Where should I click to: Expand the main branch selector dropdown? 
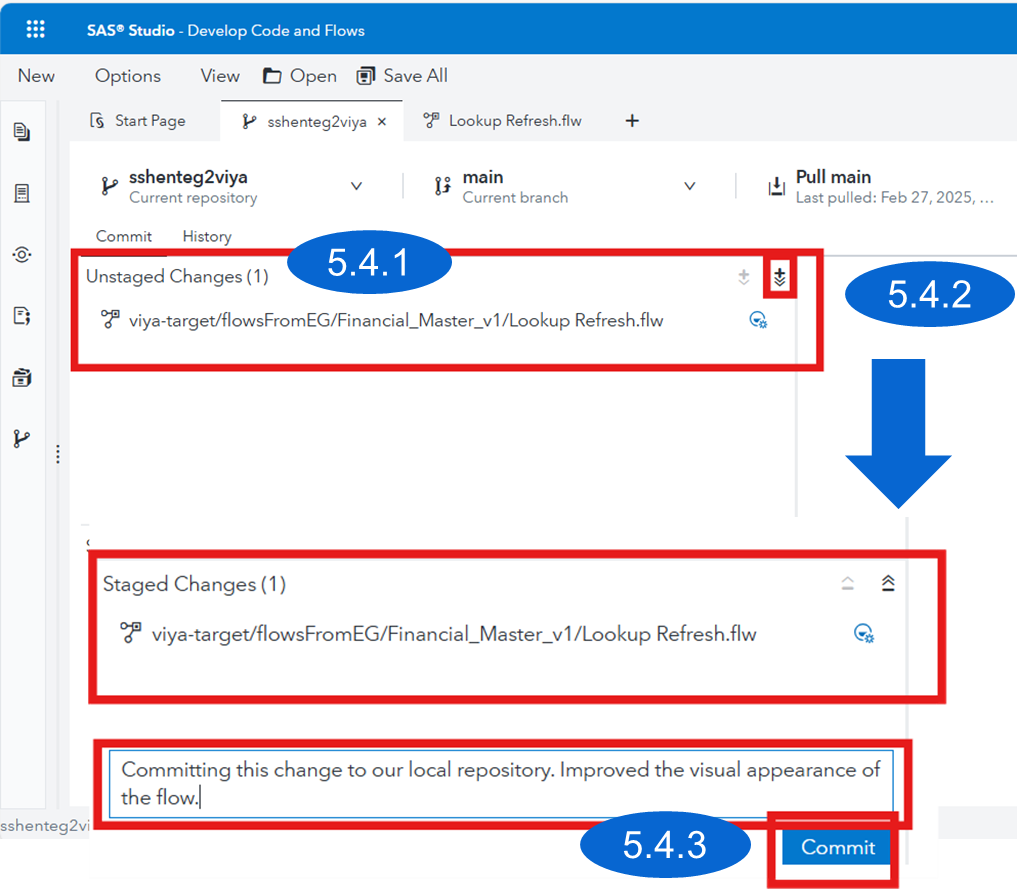tap(690, 186)
